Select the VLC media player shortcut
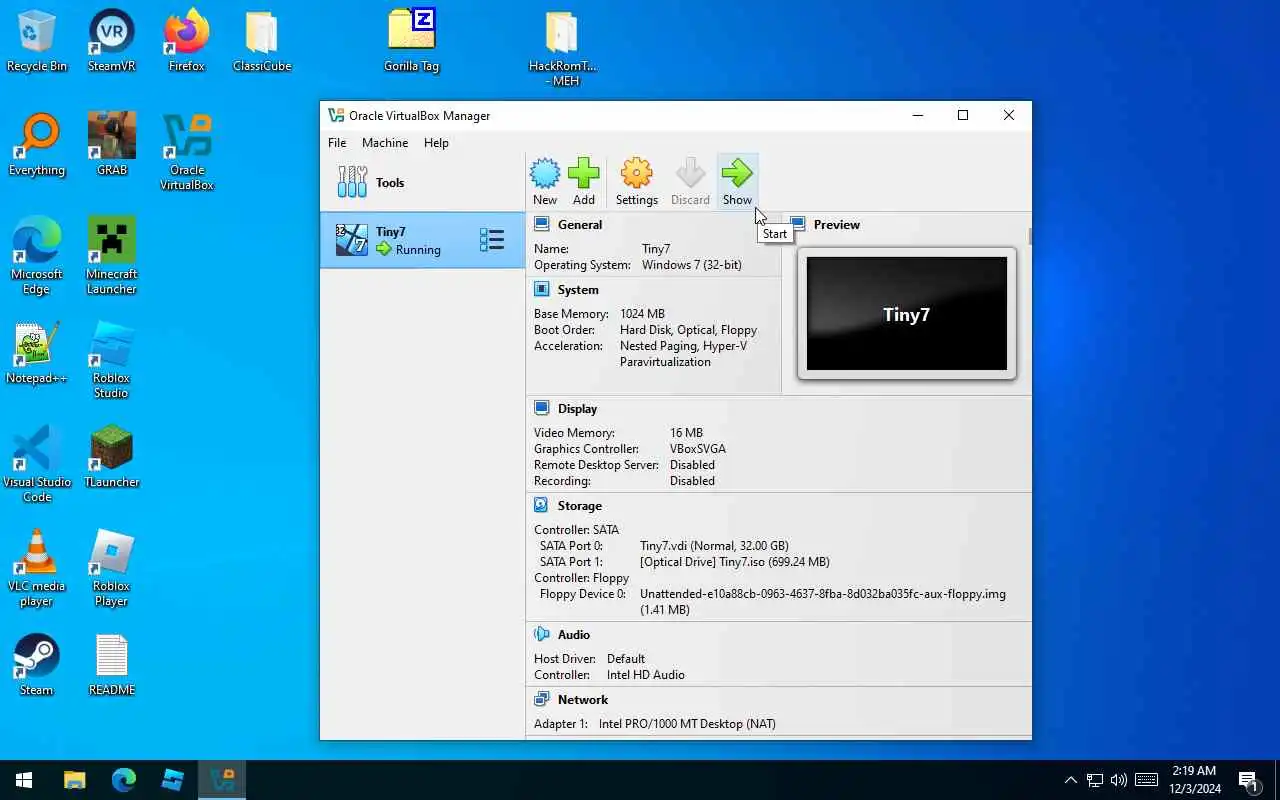This screenshot has width=1280, height=800. (x=37, y=568)
